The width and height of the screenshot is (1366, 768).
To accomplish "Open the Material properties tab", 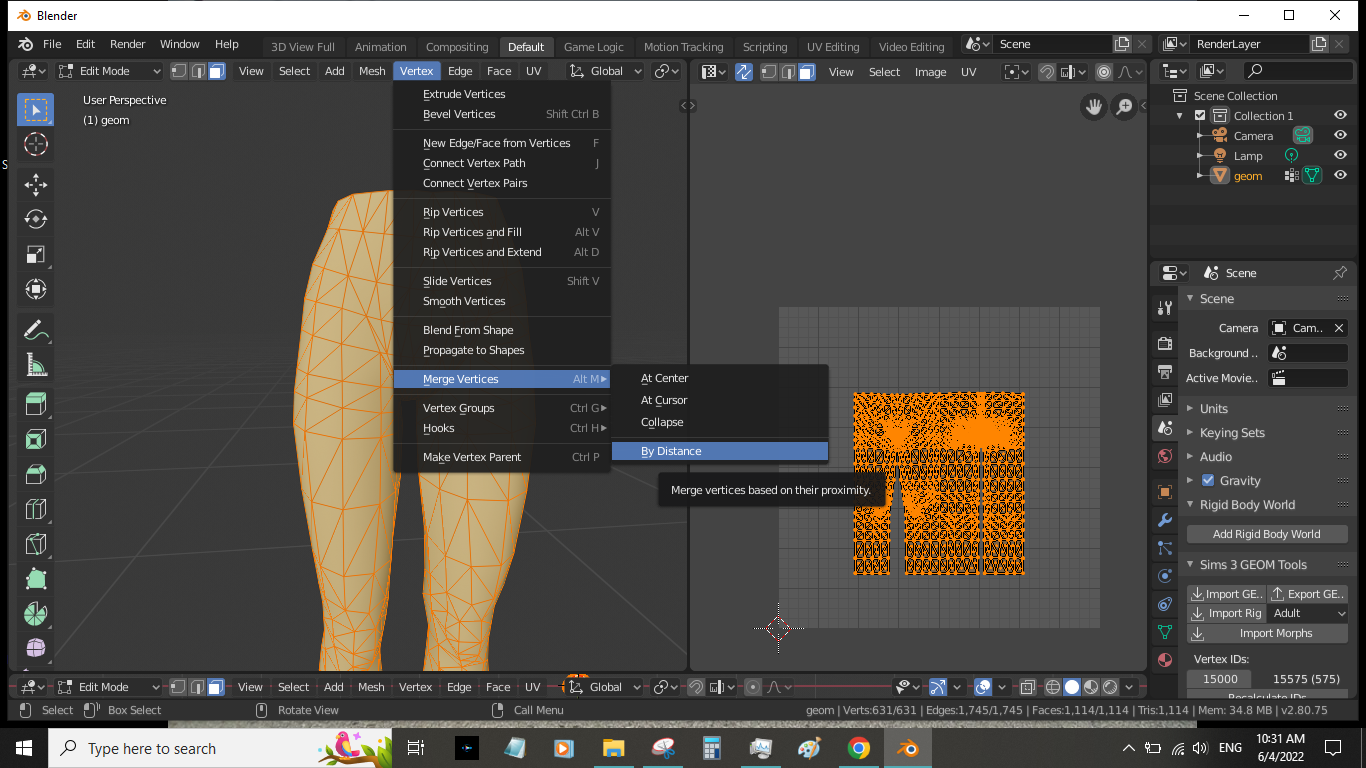I will [1164, 660].
